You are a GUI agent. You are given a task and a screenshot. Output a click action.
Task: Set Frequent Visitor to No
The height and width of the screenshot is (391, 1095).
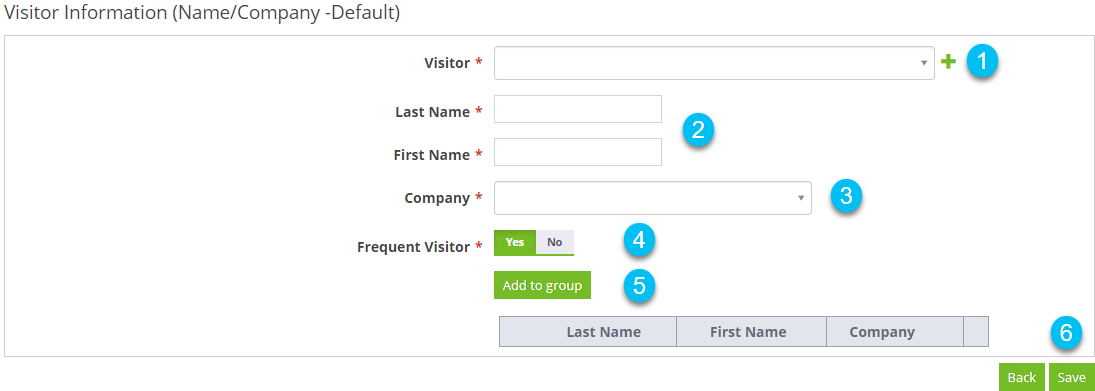[x=554, y=242]
